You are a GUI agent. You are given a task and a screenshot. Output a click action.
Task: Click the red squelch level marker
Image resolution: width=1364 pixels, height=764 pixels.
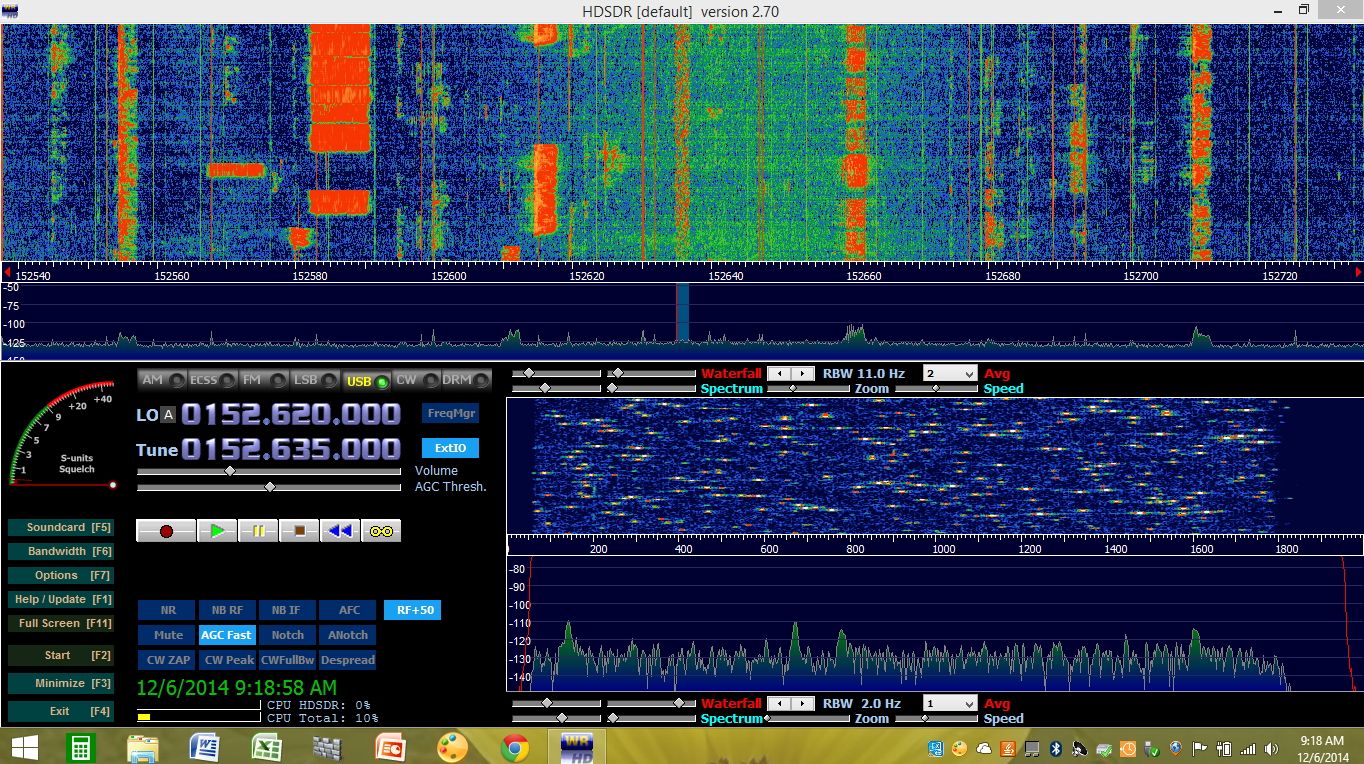pyautogui.click(x=112, y=485)
